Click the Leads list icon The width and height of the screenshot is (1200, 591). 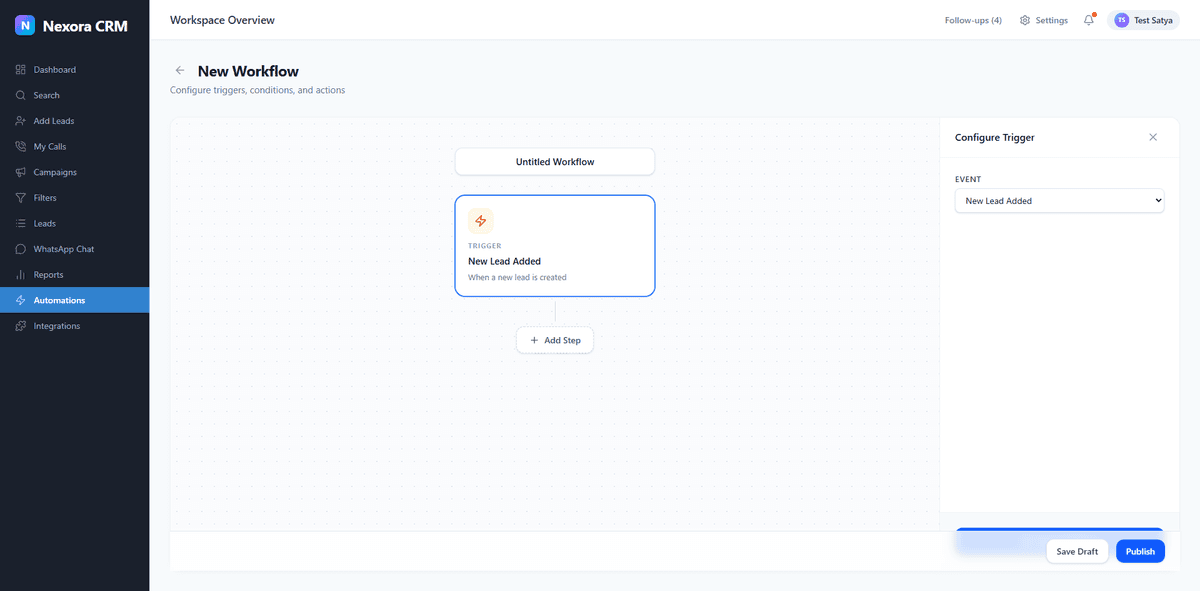point(21,223)
